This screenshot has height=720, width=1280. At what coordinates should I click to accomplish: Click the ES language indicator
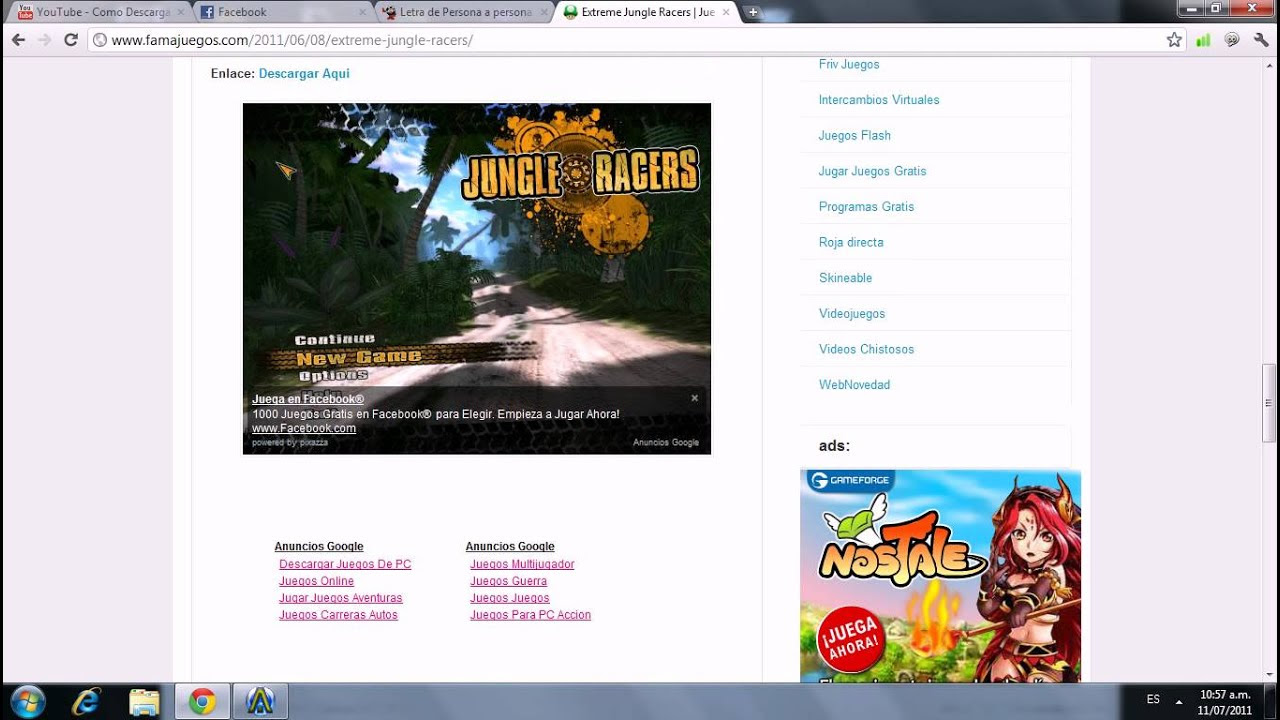click(1153, 700)
